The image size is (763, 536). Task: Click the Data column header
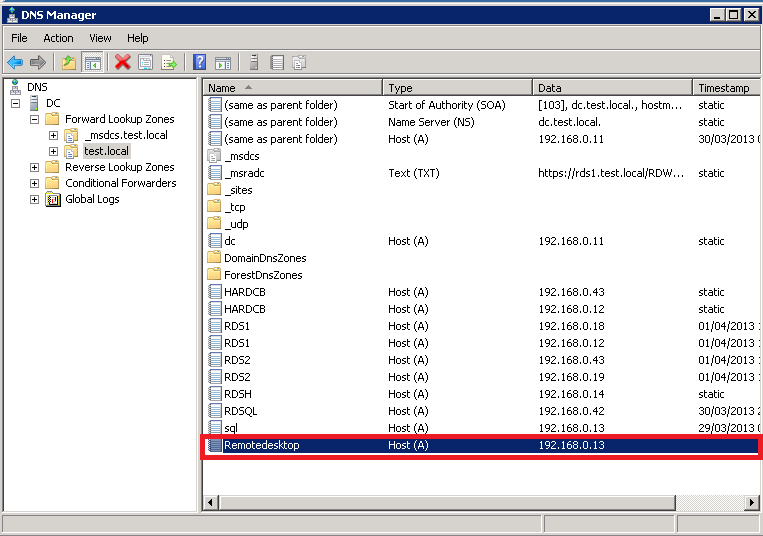(x=611, y=88)
